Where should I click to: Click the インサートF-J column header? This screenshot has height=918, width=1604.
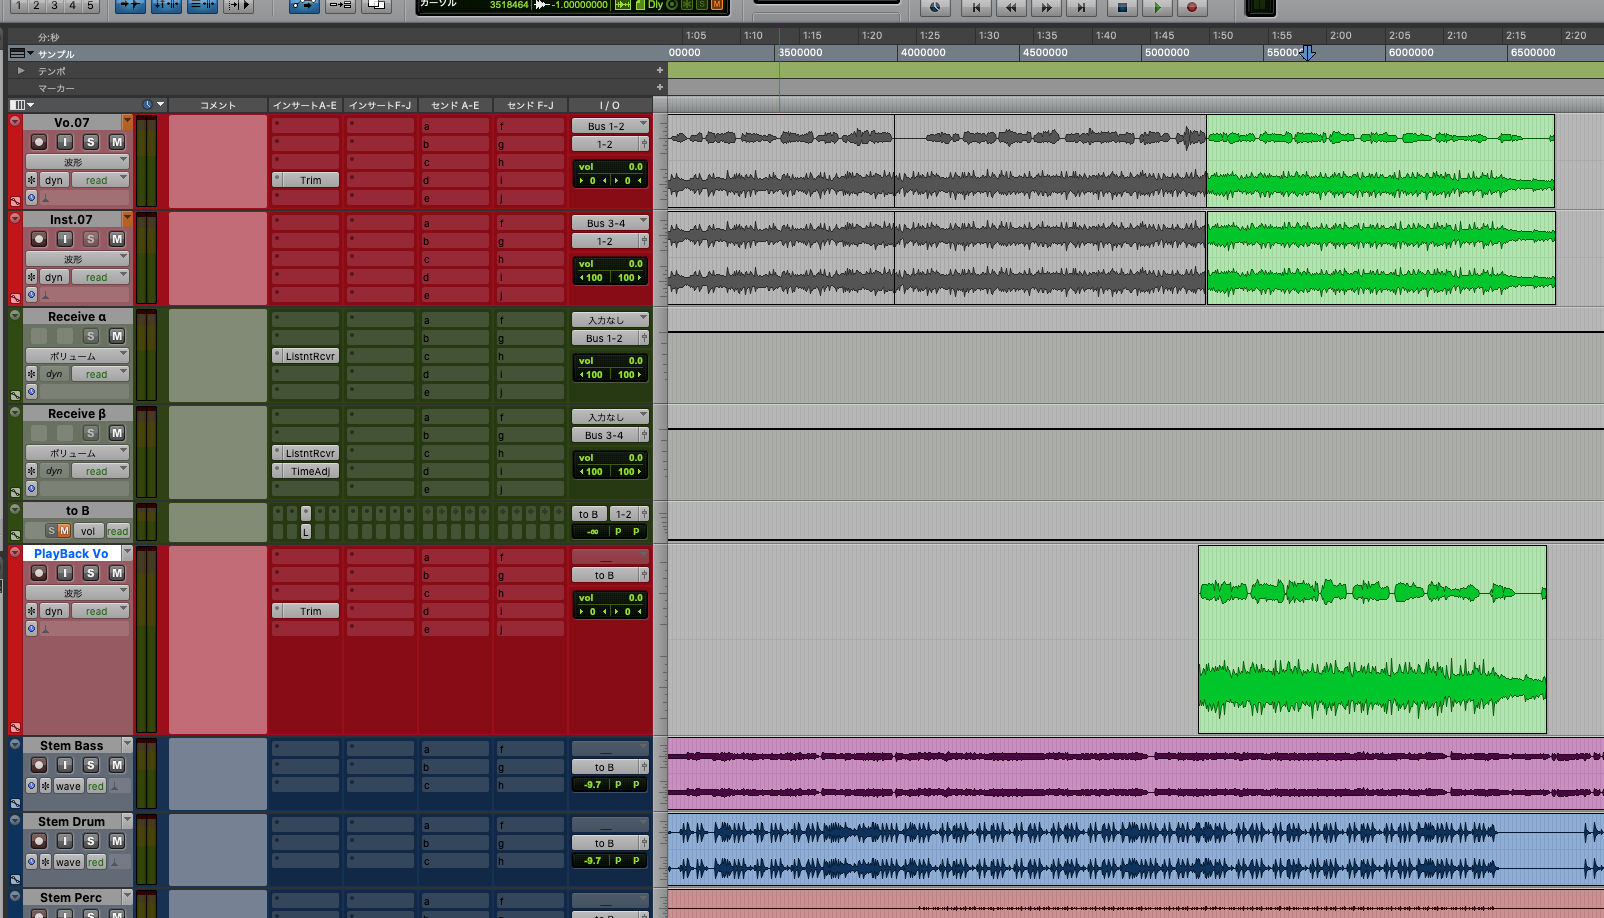coord(380,105)
